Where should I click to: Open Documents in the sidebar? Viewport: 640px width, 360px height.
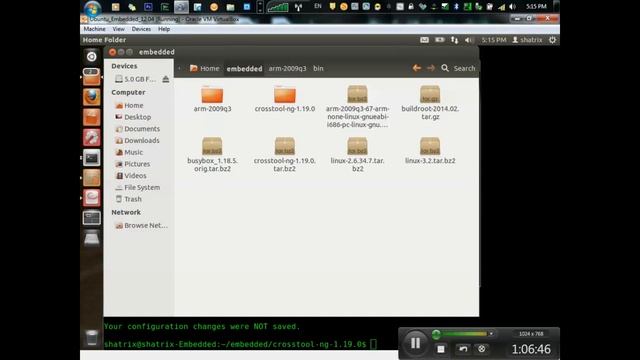click(x=138, y=129)
